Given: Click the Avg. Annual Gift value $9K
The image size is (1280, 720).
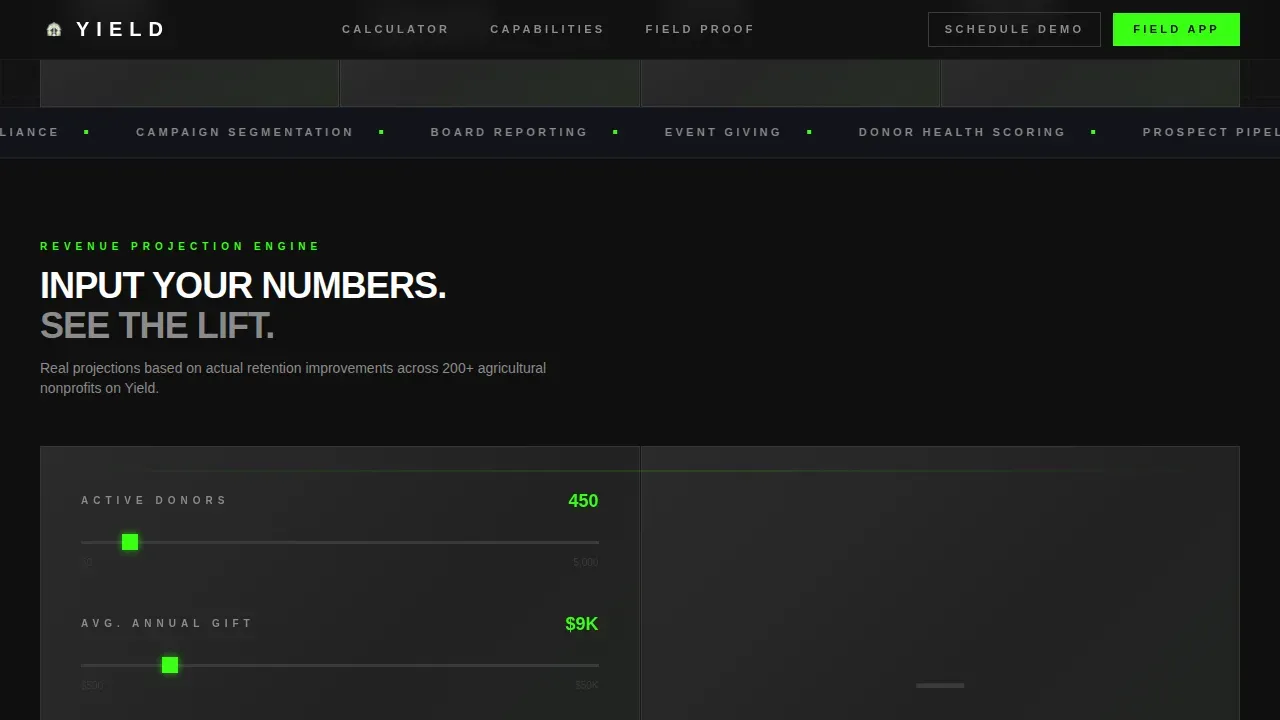Looking at the screenshot, I should tap(582, 624).
